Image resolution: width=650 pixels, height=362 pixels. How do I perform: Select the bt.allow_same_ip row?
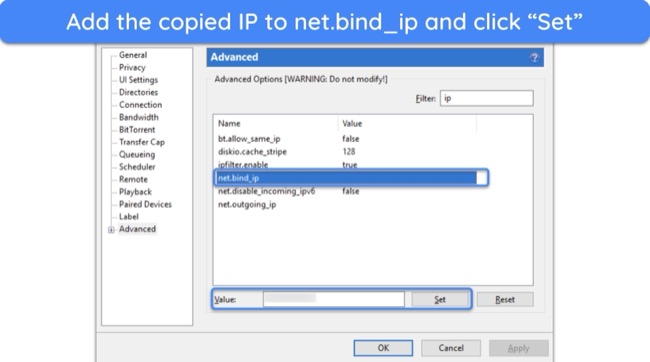point(345,138)
